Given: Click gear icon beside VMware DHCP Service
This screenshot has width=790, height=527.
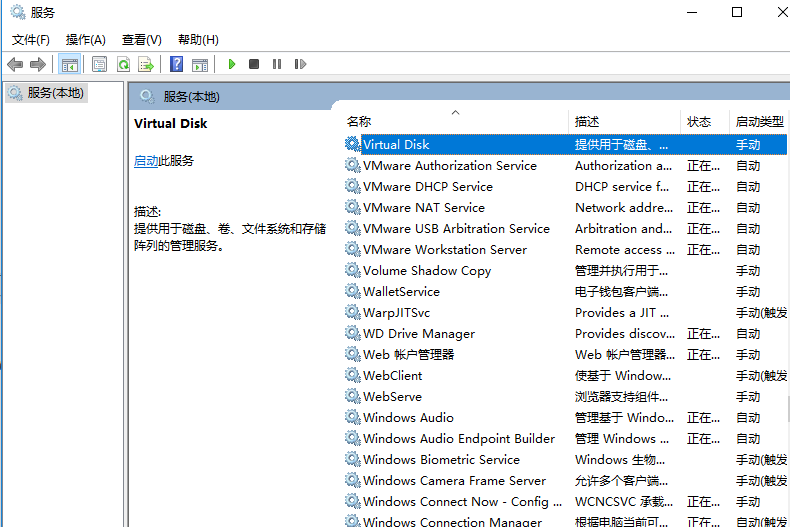Looking at the screenshot, I should pos(352,186).
